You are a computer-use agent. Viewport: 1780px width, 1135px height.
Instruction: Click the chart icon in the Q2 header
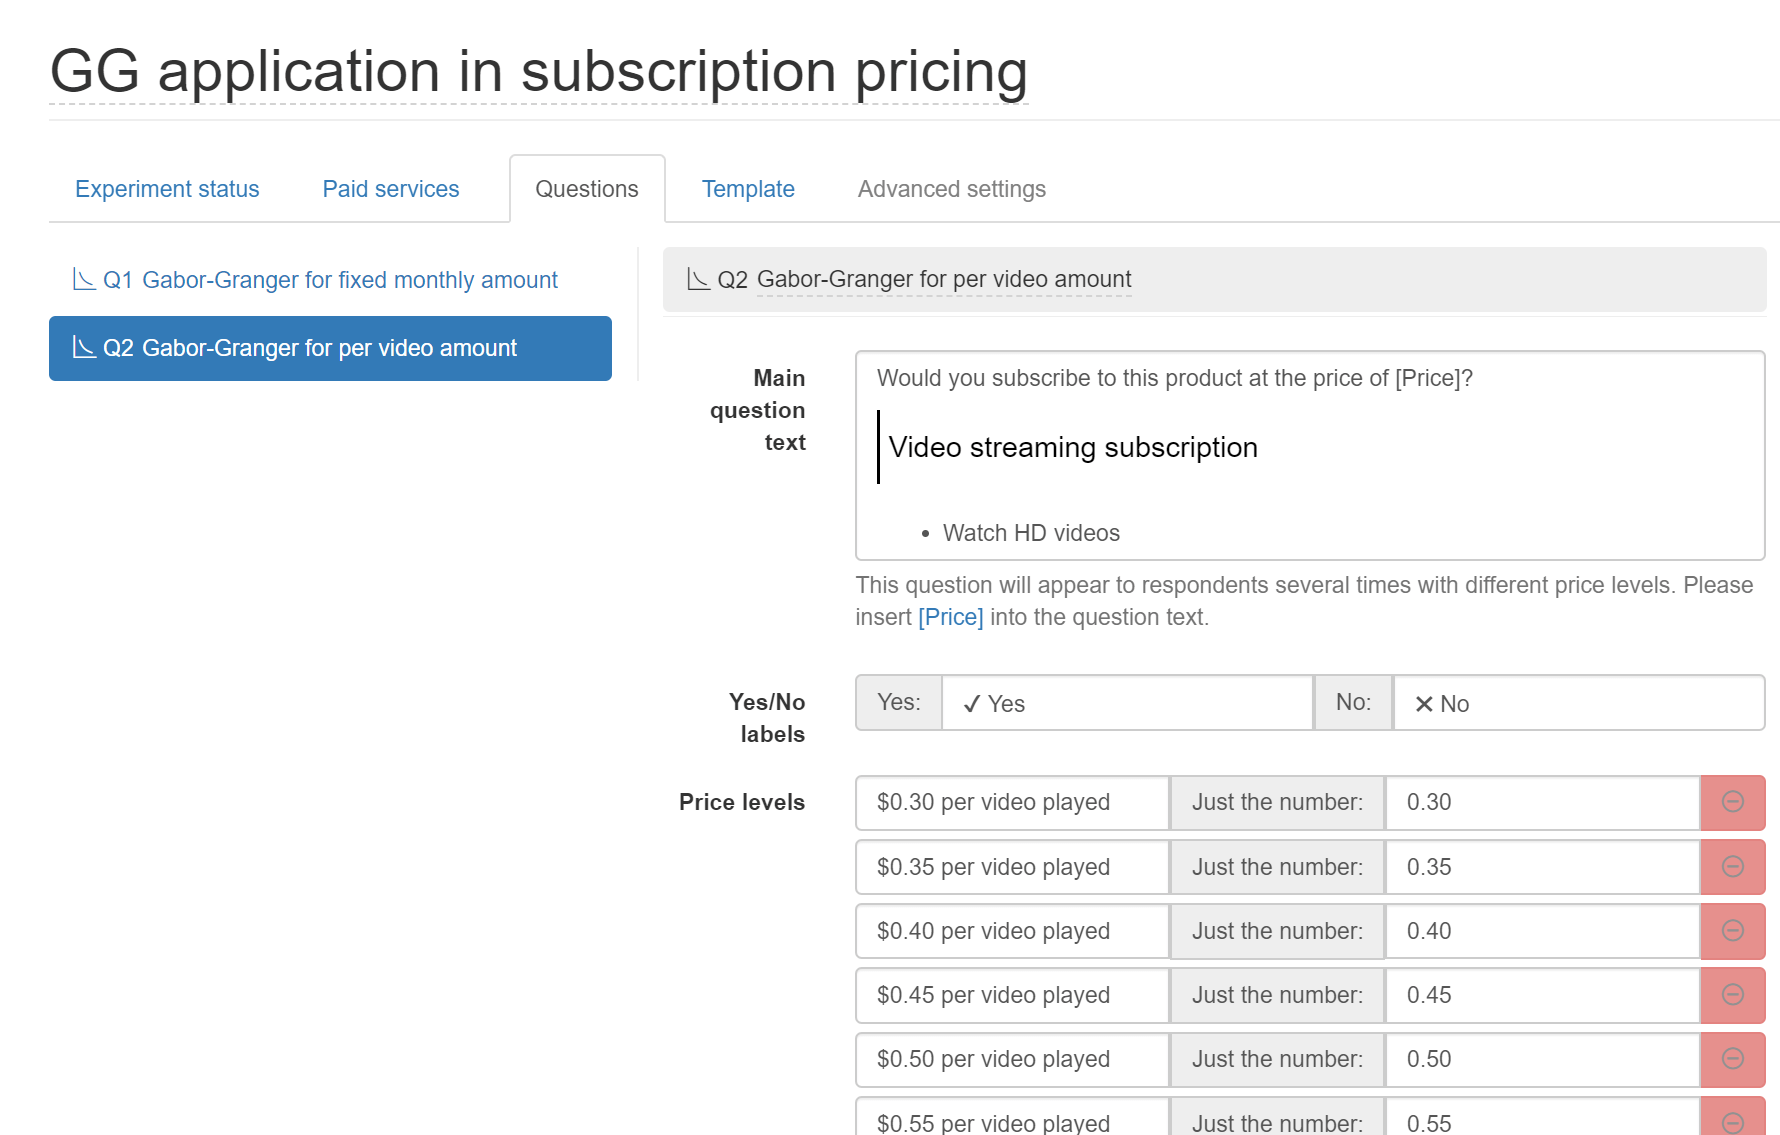pyautogui.click(x=699, y=279)
